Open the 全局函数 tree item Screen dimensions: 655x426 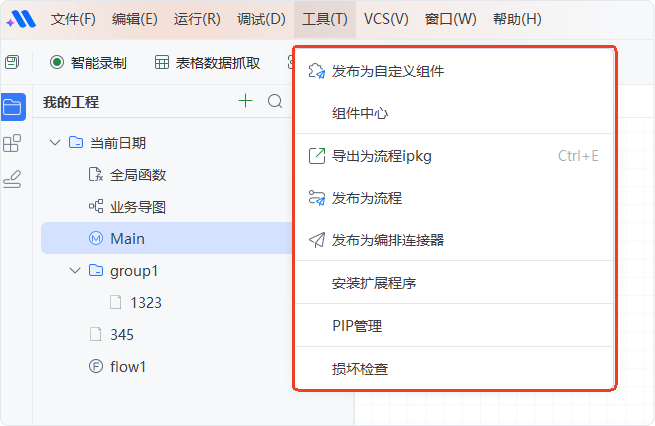pos(137,175)
